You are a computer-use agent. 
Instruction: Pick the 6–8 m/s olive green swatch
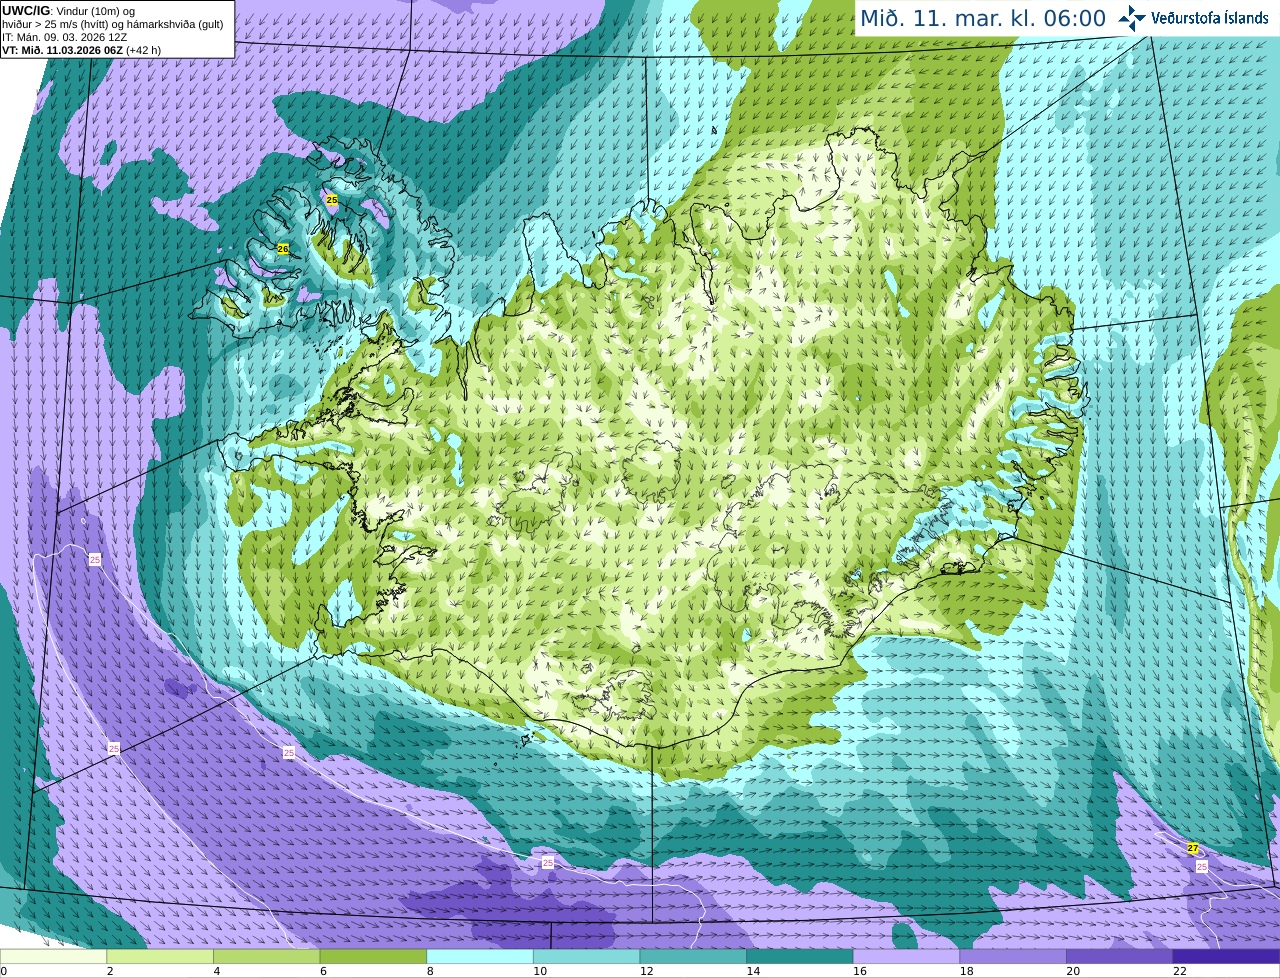[373, 957]
